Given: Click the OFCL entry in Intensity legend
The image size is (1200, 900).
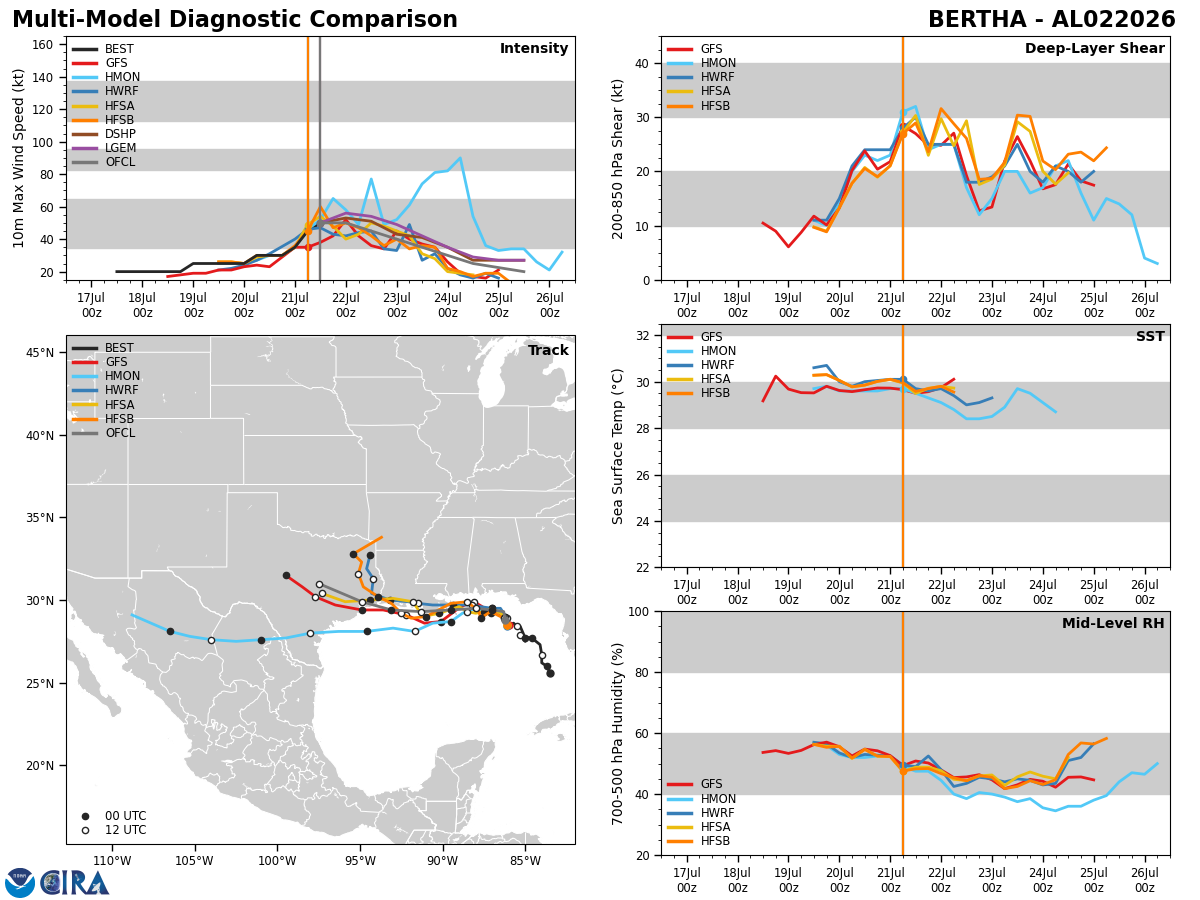Looking at the screenshot, I should tap(104, 162).
